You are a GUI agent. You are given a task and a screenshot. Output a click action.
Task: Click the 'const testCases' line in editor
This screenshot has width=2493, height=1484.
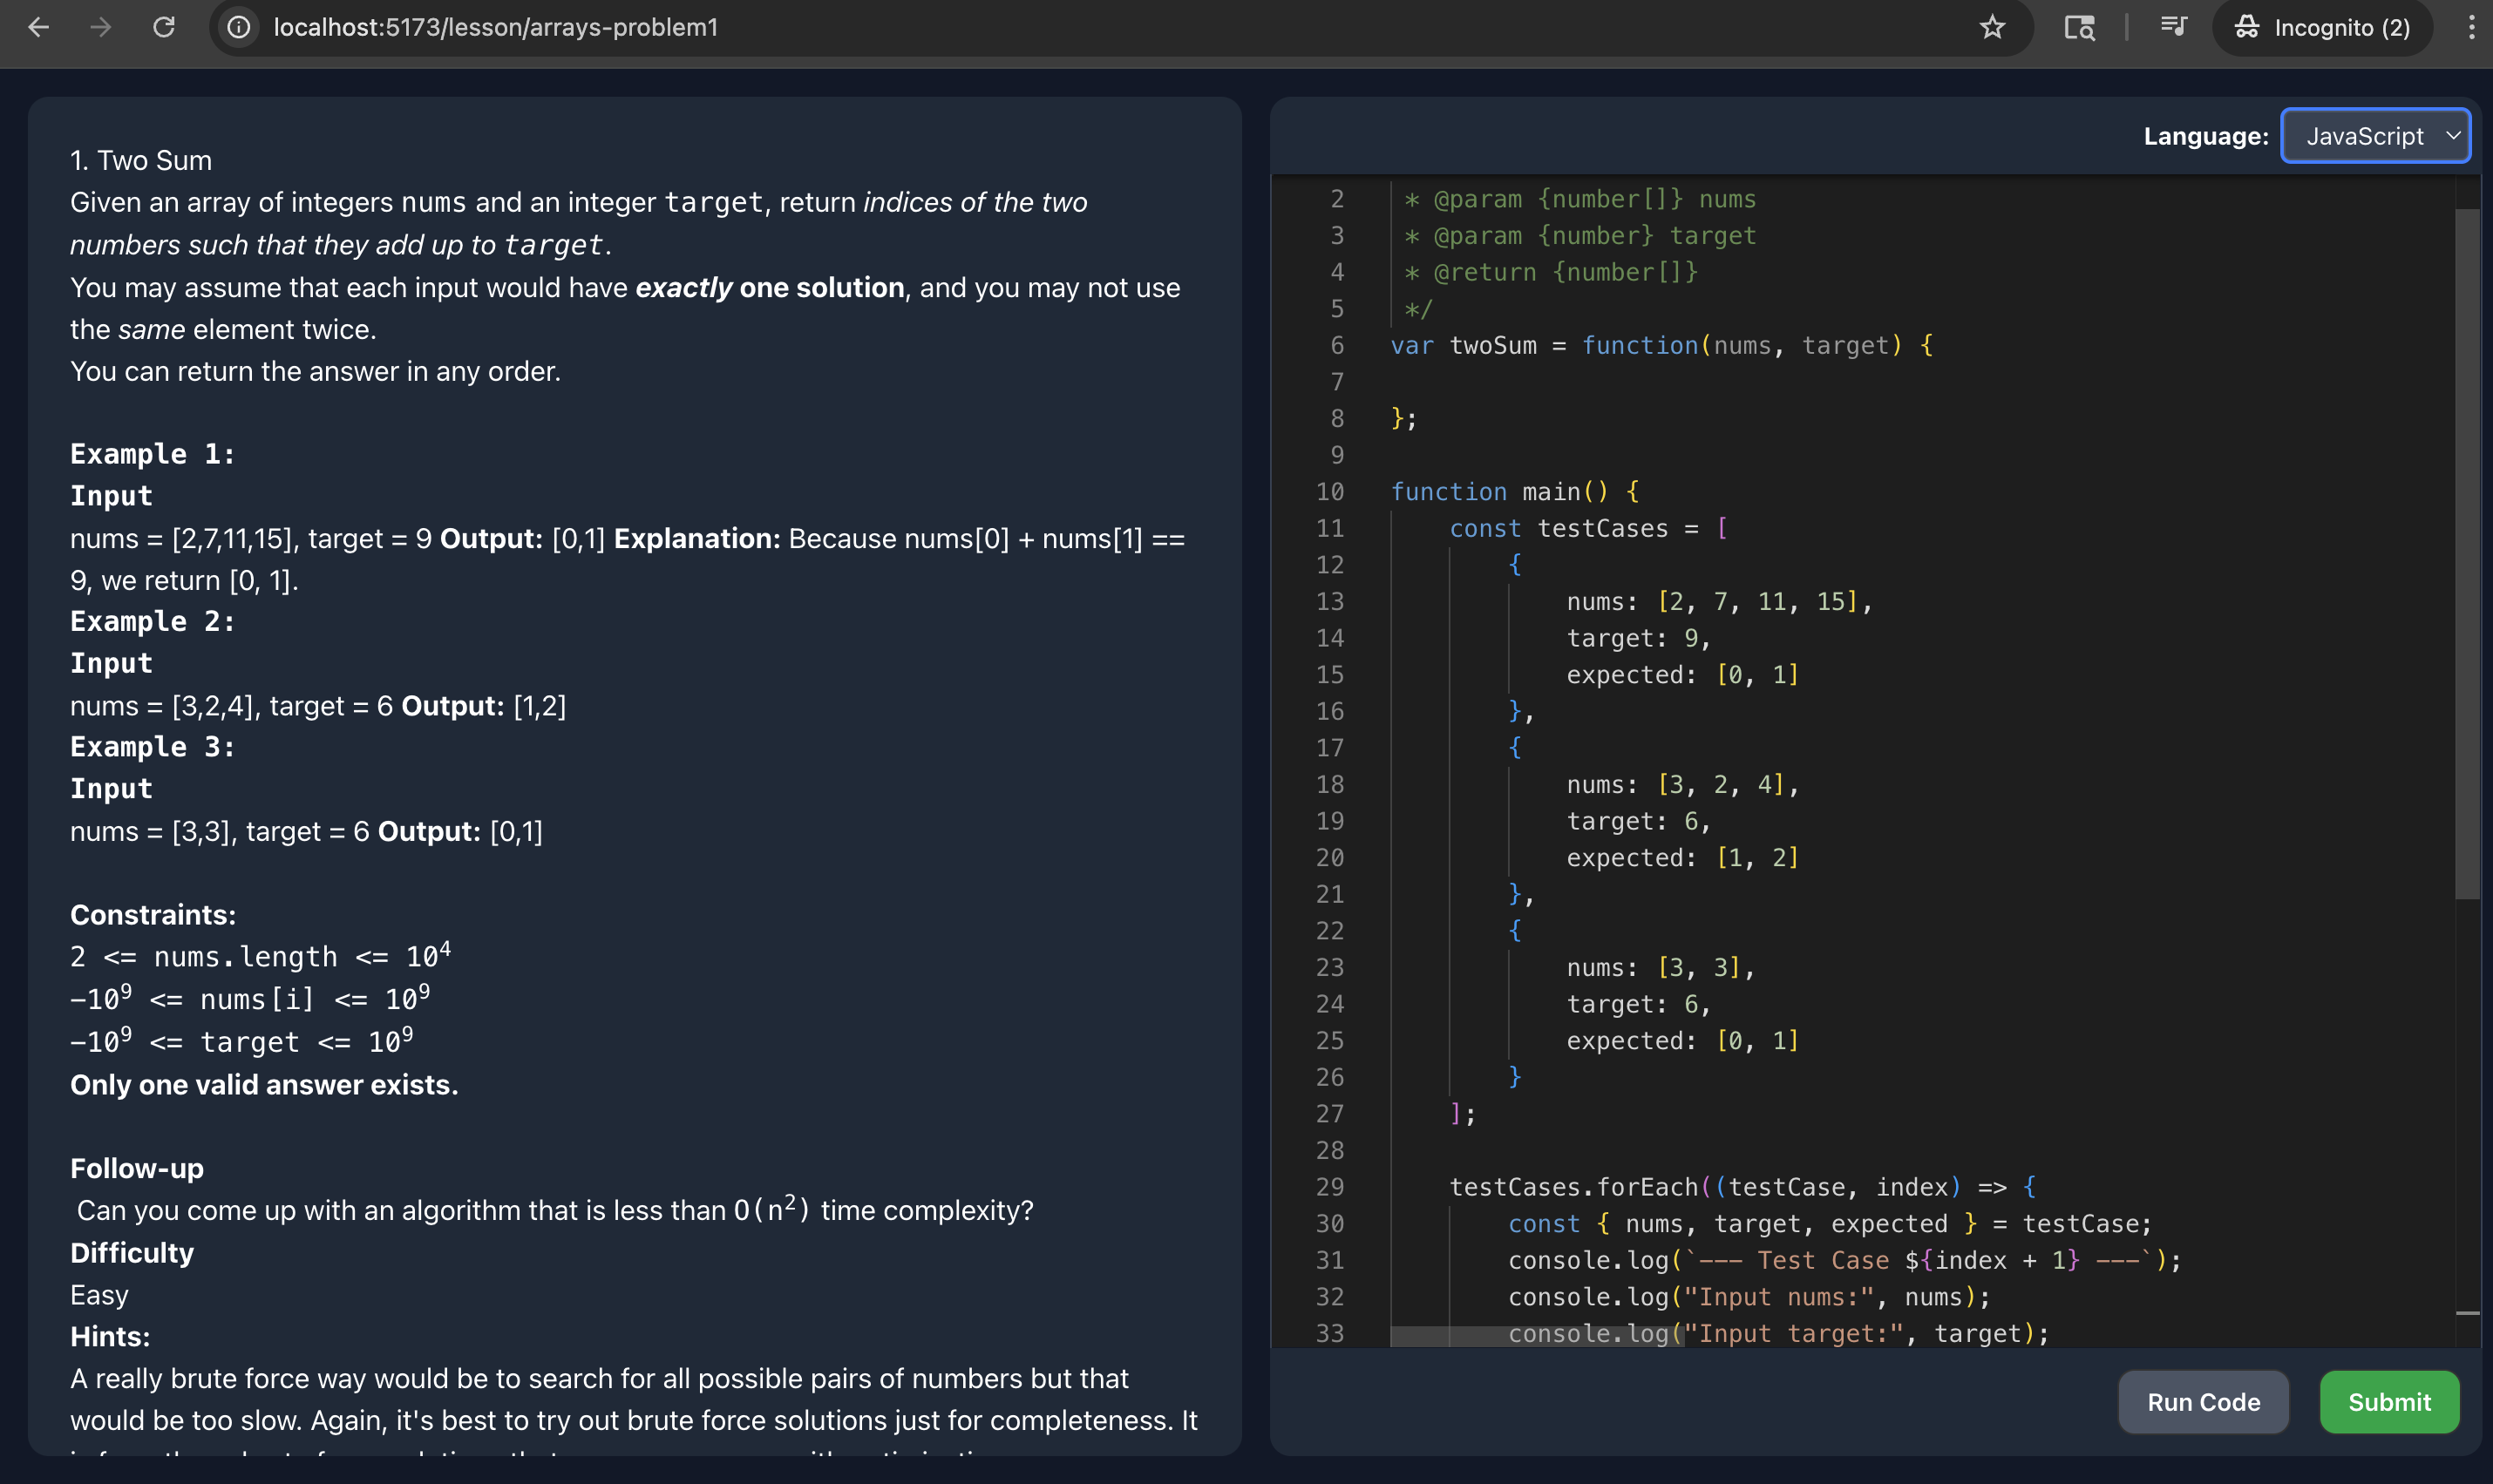(x=1588, y=528)
